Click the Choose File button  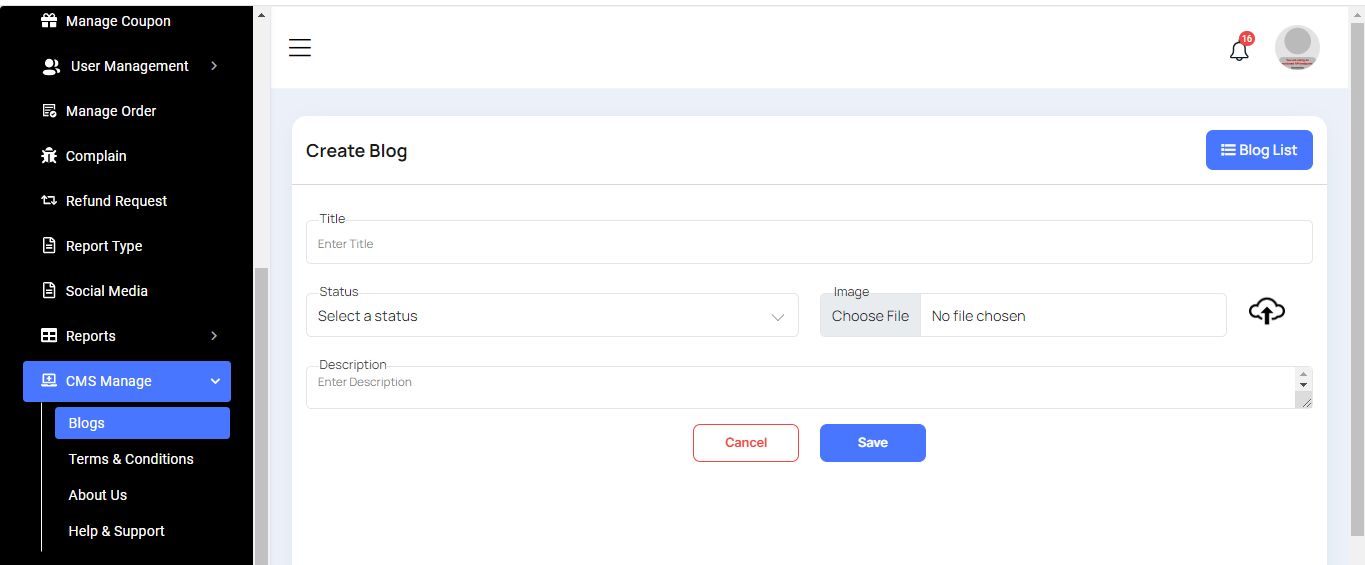870,316
